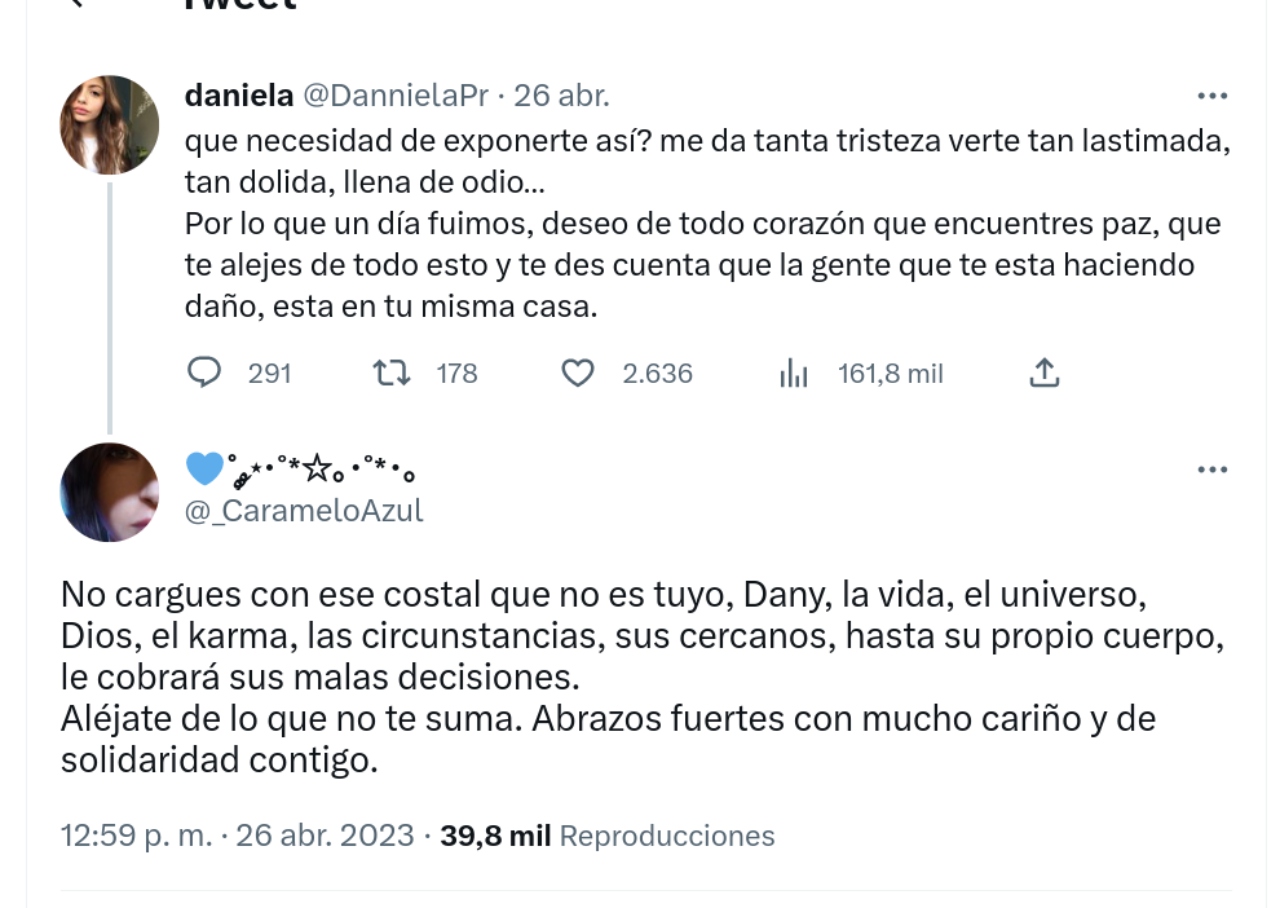
Task: Like daniela's tweet with the heart
Action: pos(577,373)
